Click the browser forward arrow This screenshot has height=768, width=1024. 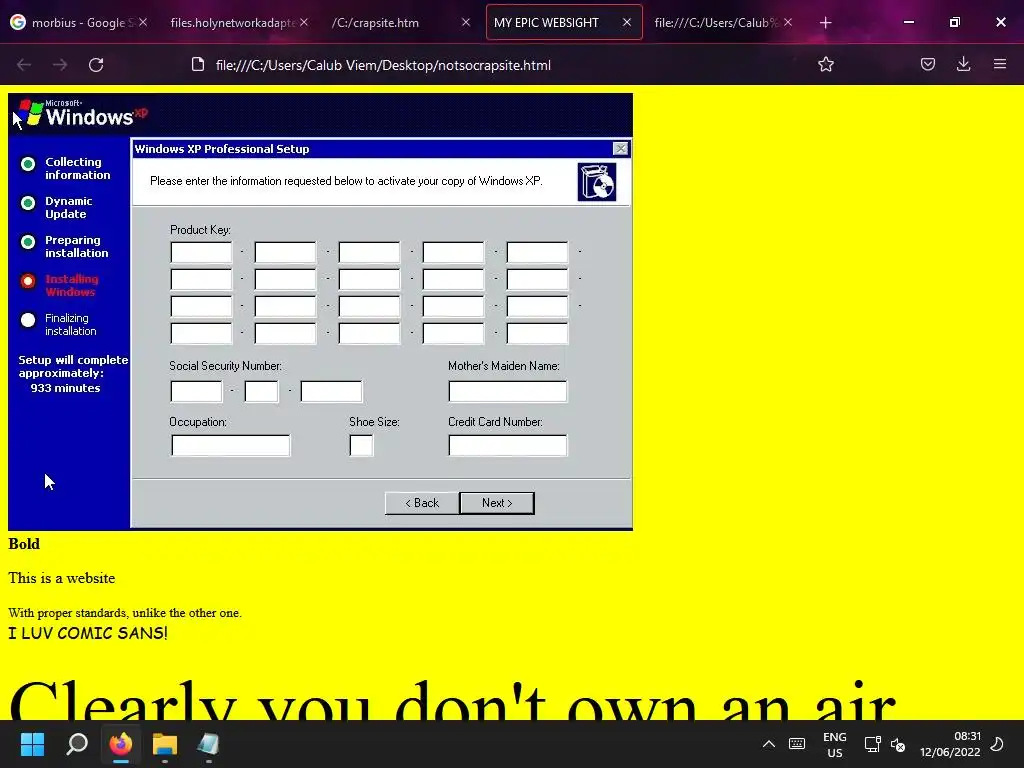click(x=60, y=65)
